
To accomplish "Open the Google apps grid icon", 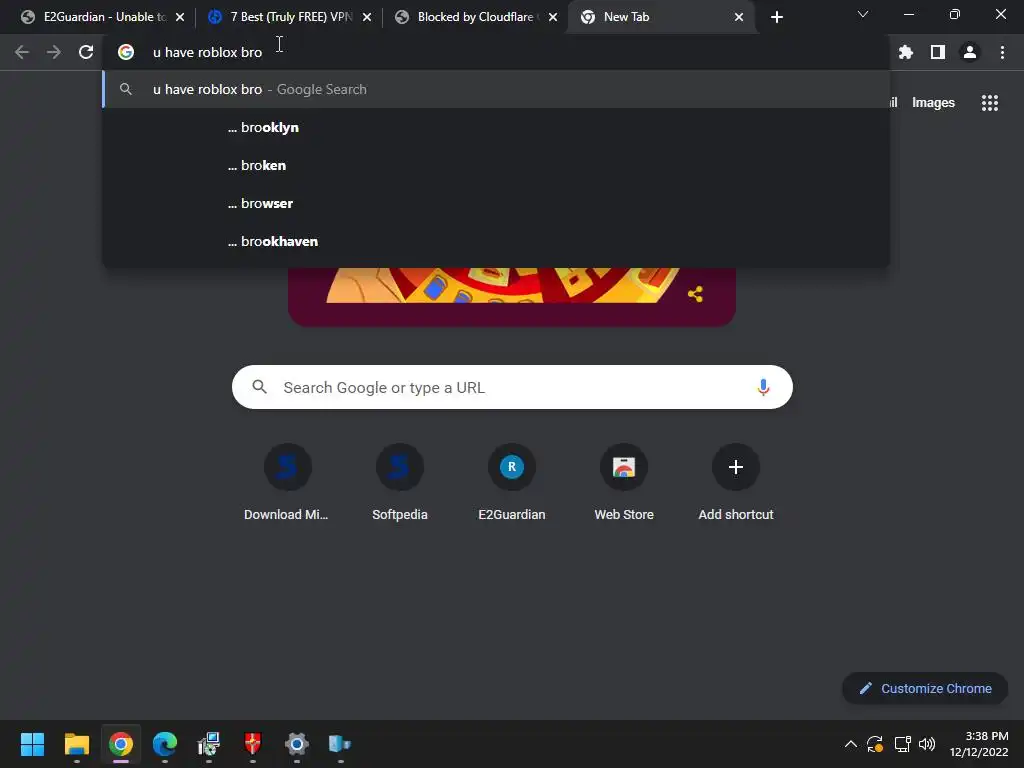I will point(989,103).
